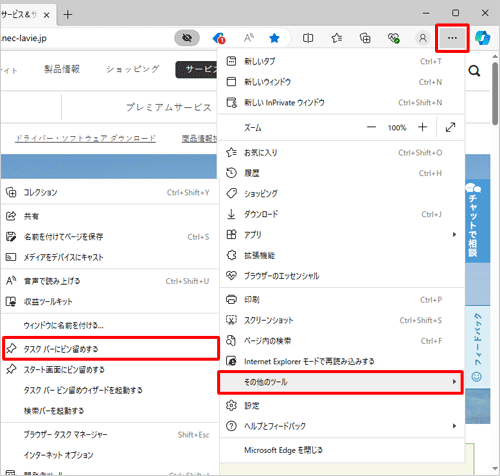Open the プレミアムサービス link
The height and width of the screenshot is (476, 500).
169,107
